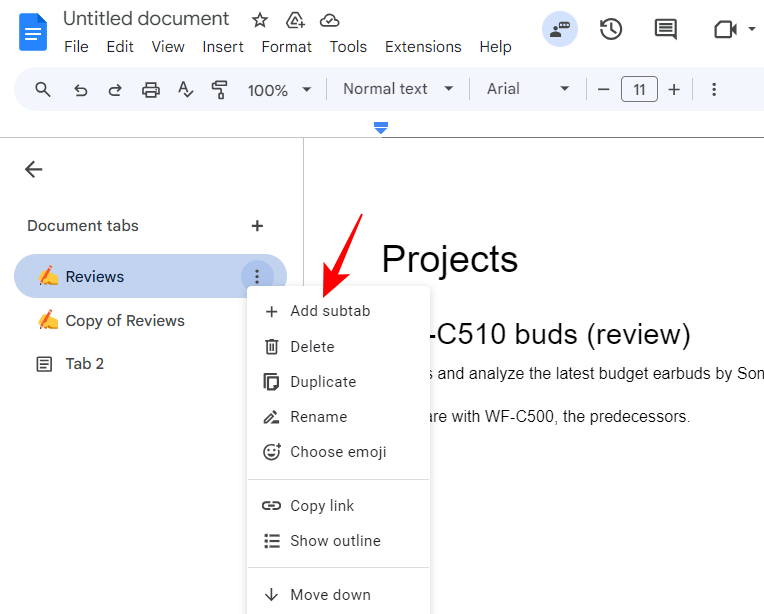The width and height of the screenshot is (764, 614).
Task: Switch to the Tab 2 document tab
Action: coord(84,364)
